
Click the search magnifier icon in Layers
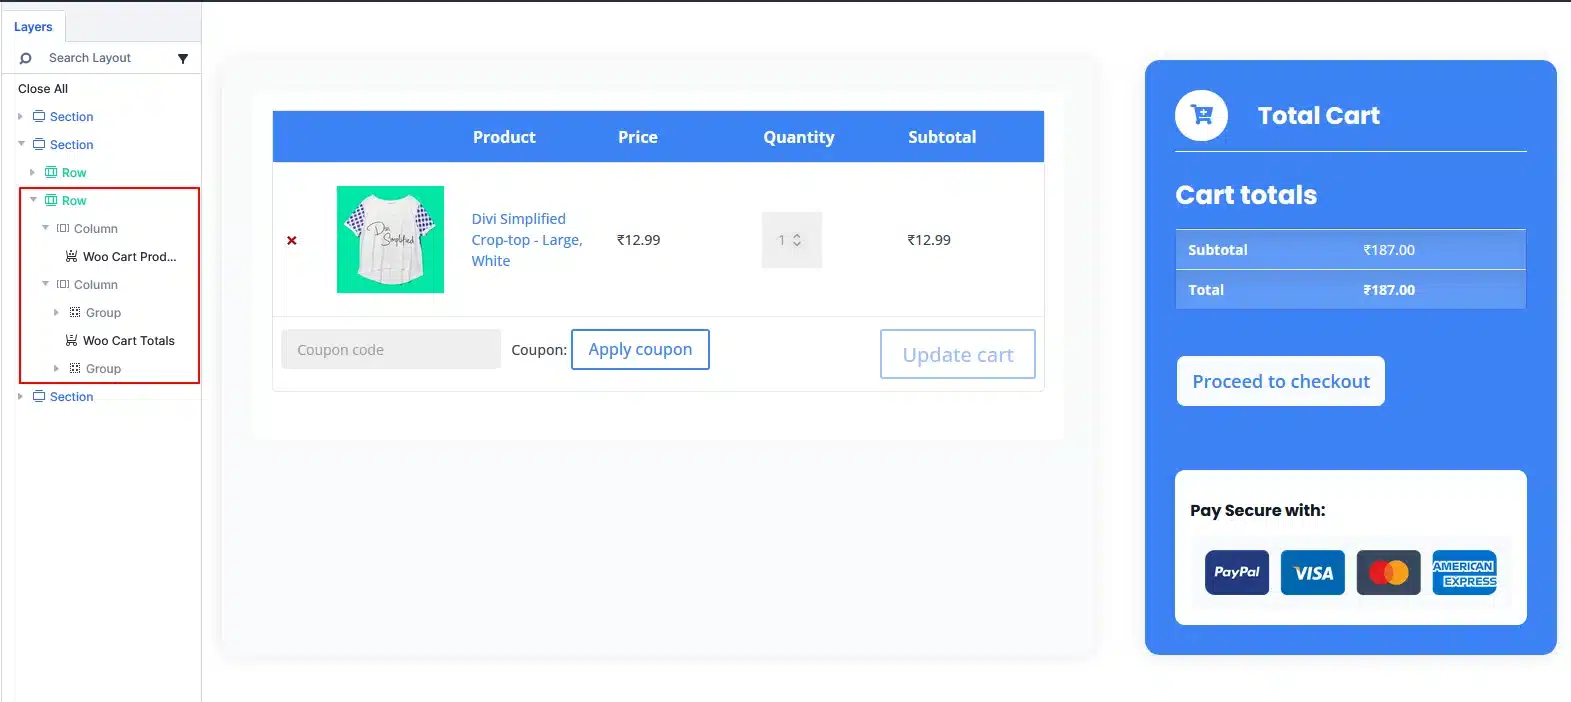coord(26,58)
